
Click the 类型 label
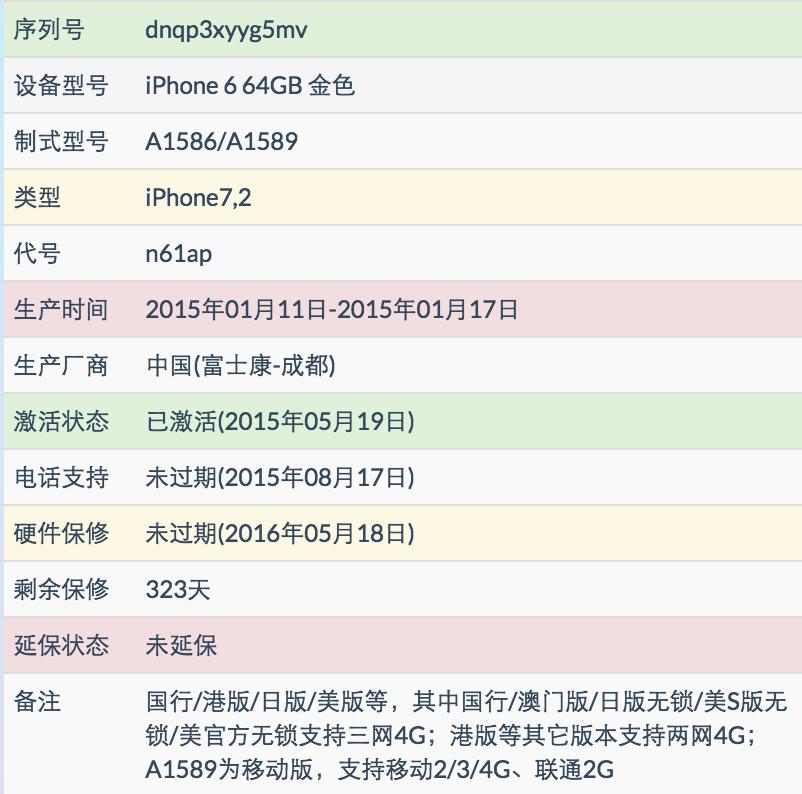37,197
